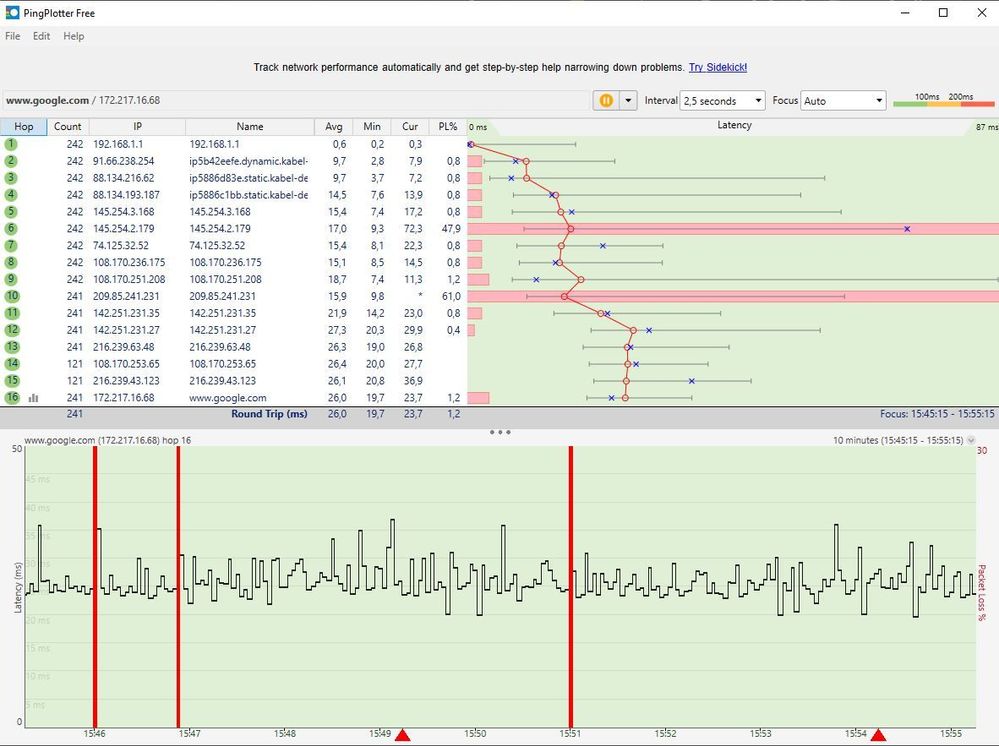Click the 61,0 packet loss value

coord(451,296)
